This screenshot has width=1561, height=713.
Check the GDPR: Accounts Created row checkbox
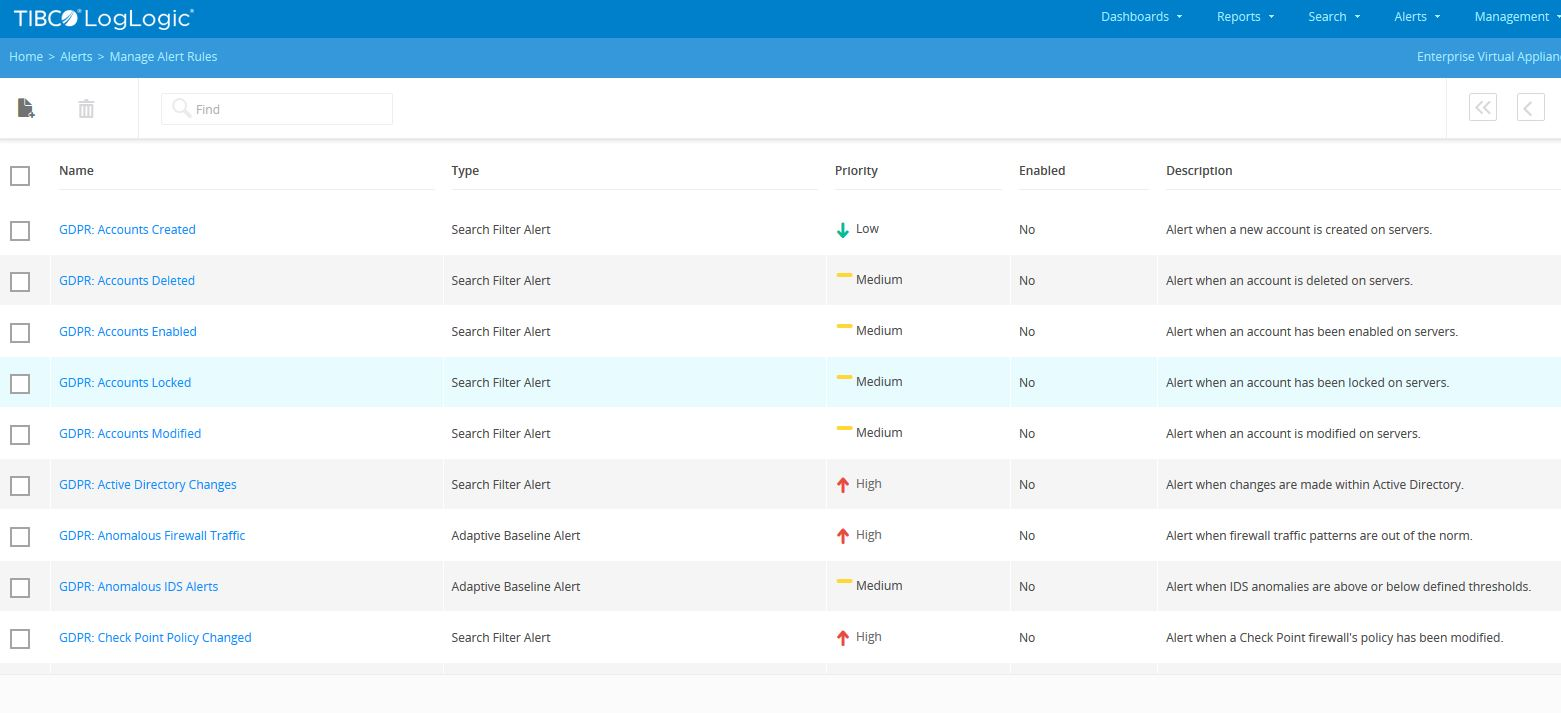(20, 230)
